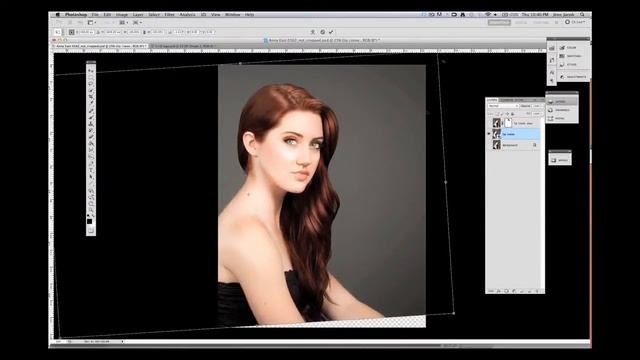Open the Image menu
Screen dimensions: 640x360
click(x=122, y=15)
